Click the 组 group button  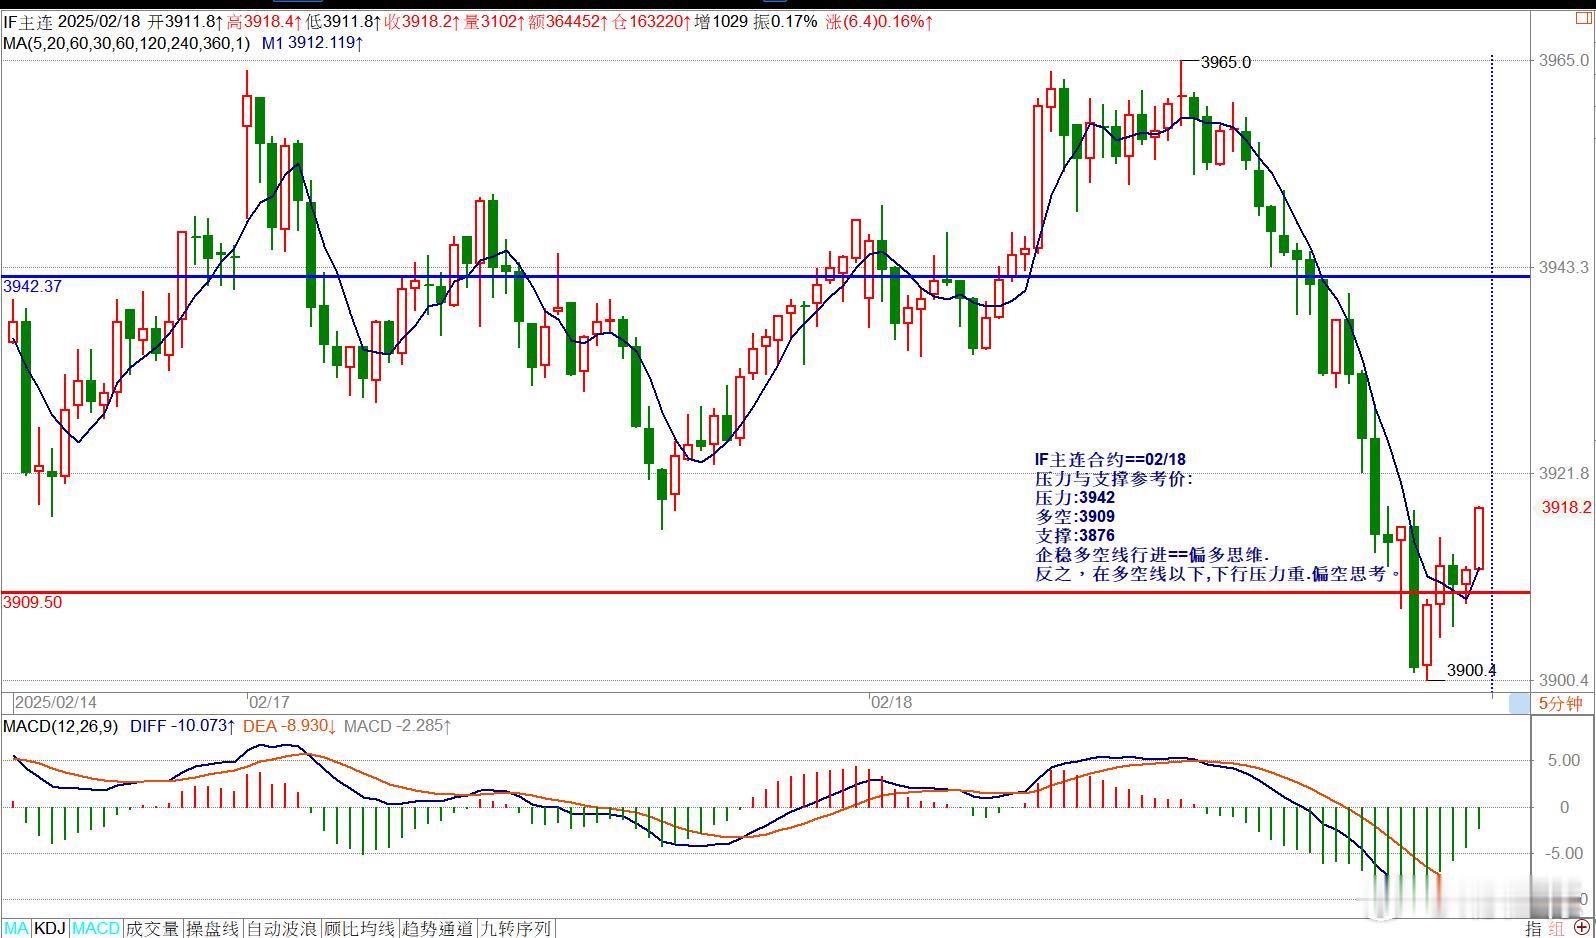(1556, 928)
